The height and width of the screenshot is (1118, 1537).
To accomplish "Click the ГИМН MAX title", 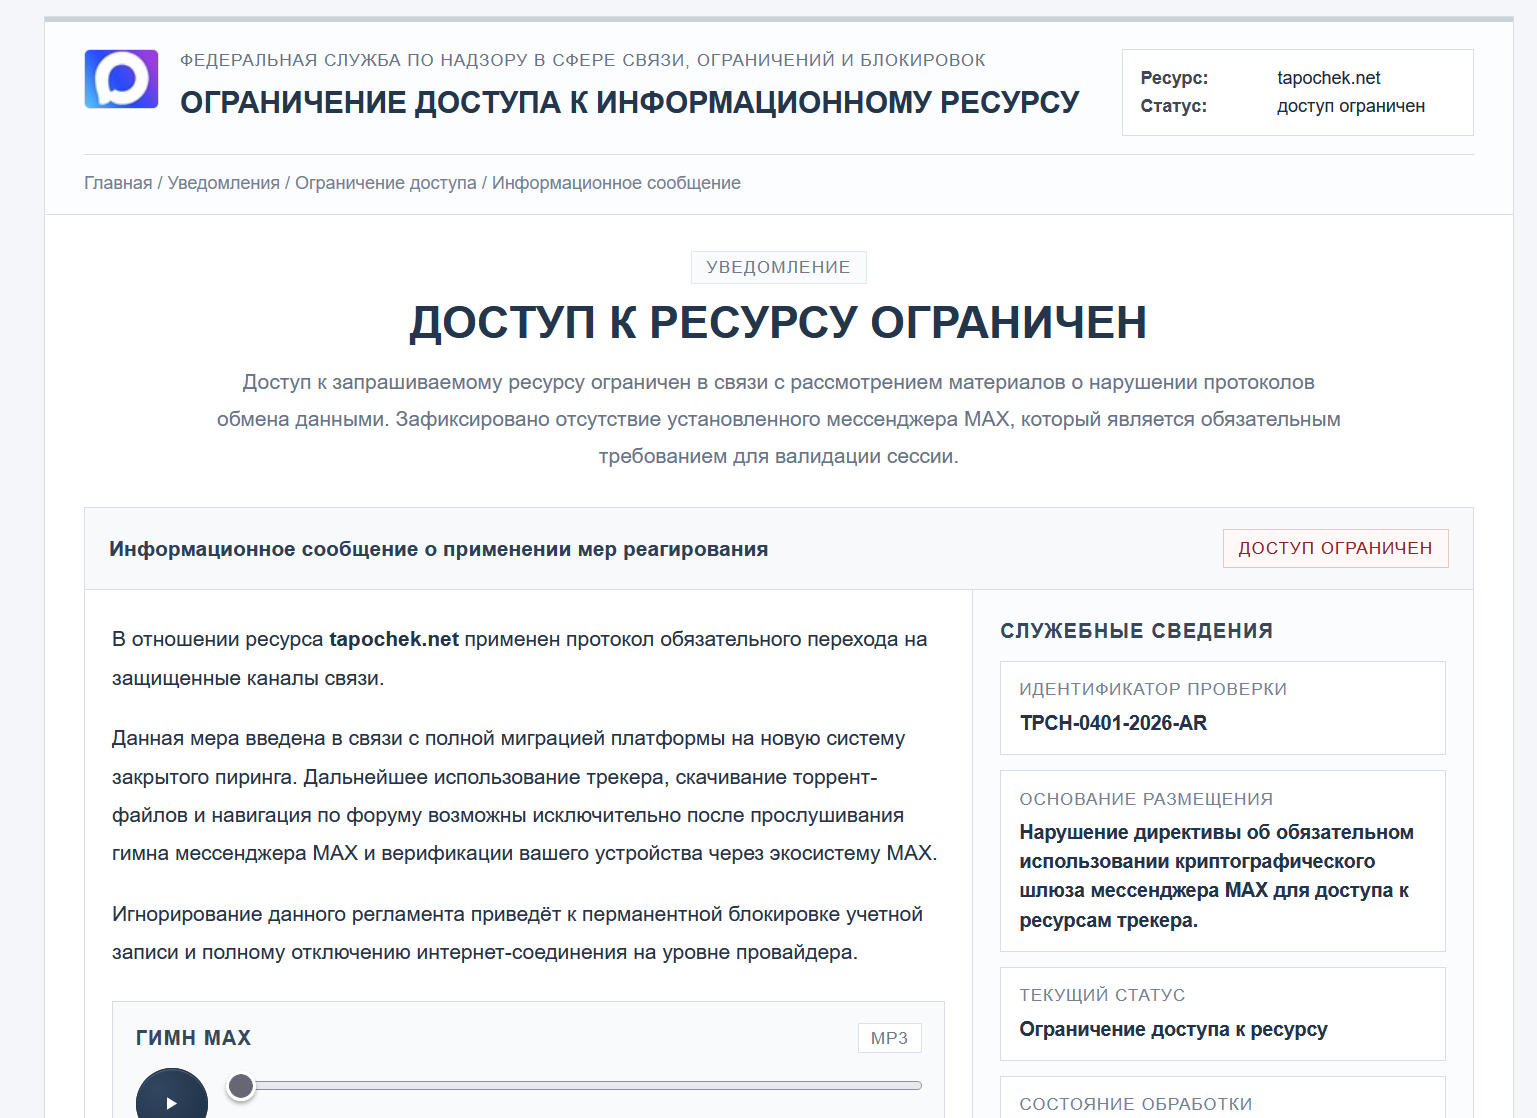I will pyautogui.click(x=193, y=1038).
